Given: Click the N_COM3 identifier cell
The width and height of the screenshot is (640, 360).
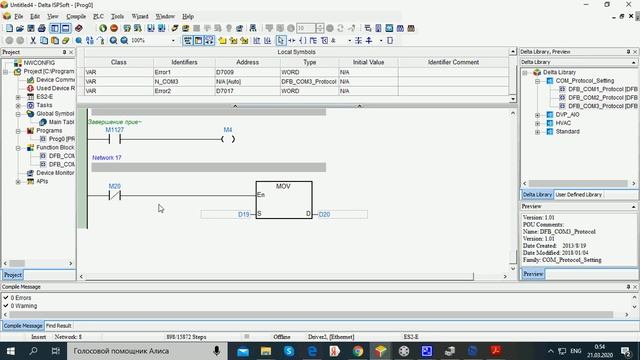Looking at the screenshot, I should click(x=184, y=82).
